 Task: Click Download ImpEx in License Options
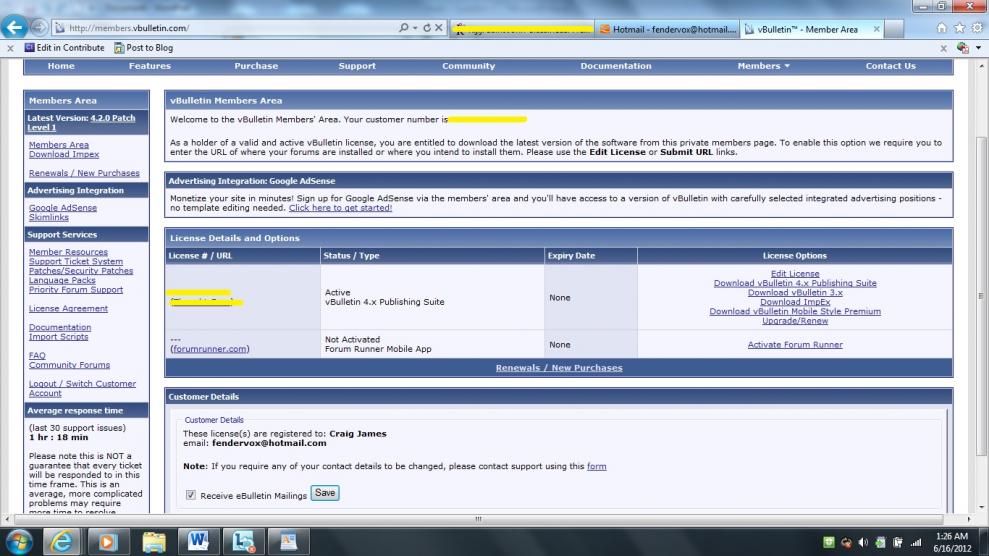point(795,302)
